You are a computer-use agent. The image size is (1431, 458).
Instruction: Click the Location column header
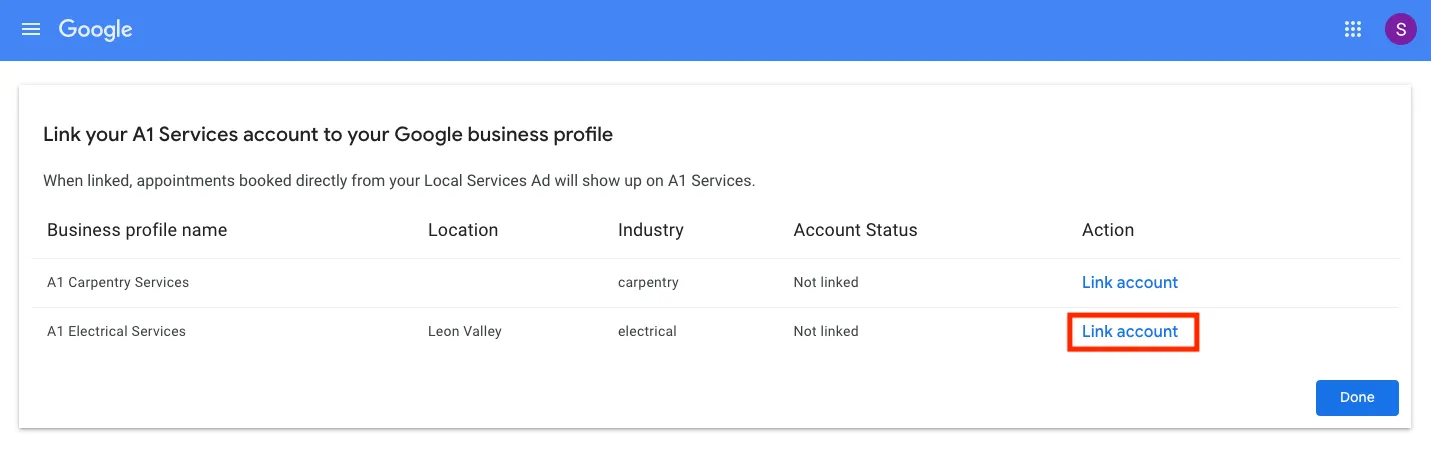463,230
